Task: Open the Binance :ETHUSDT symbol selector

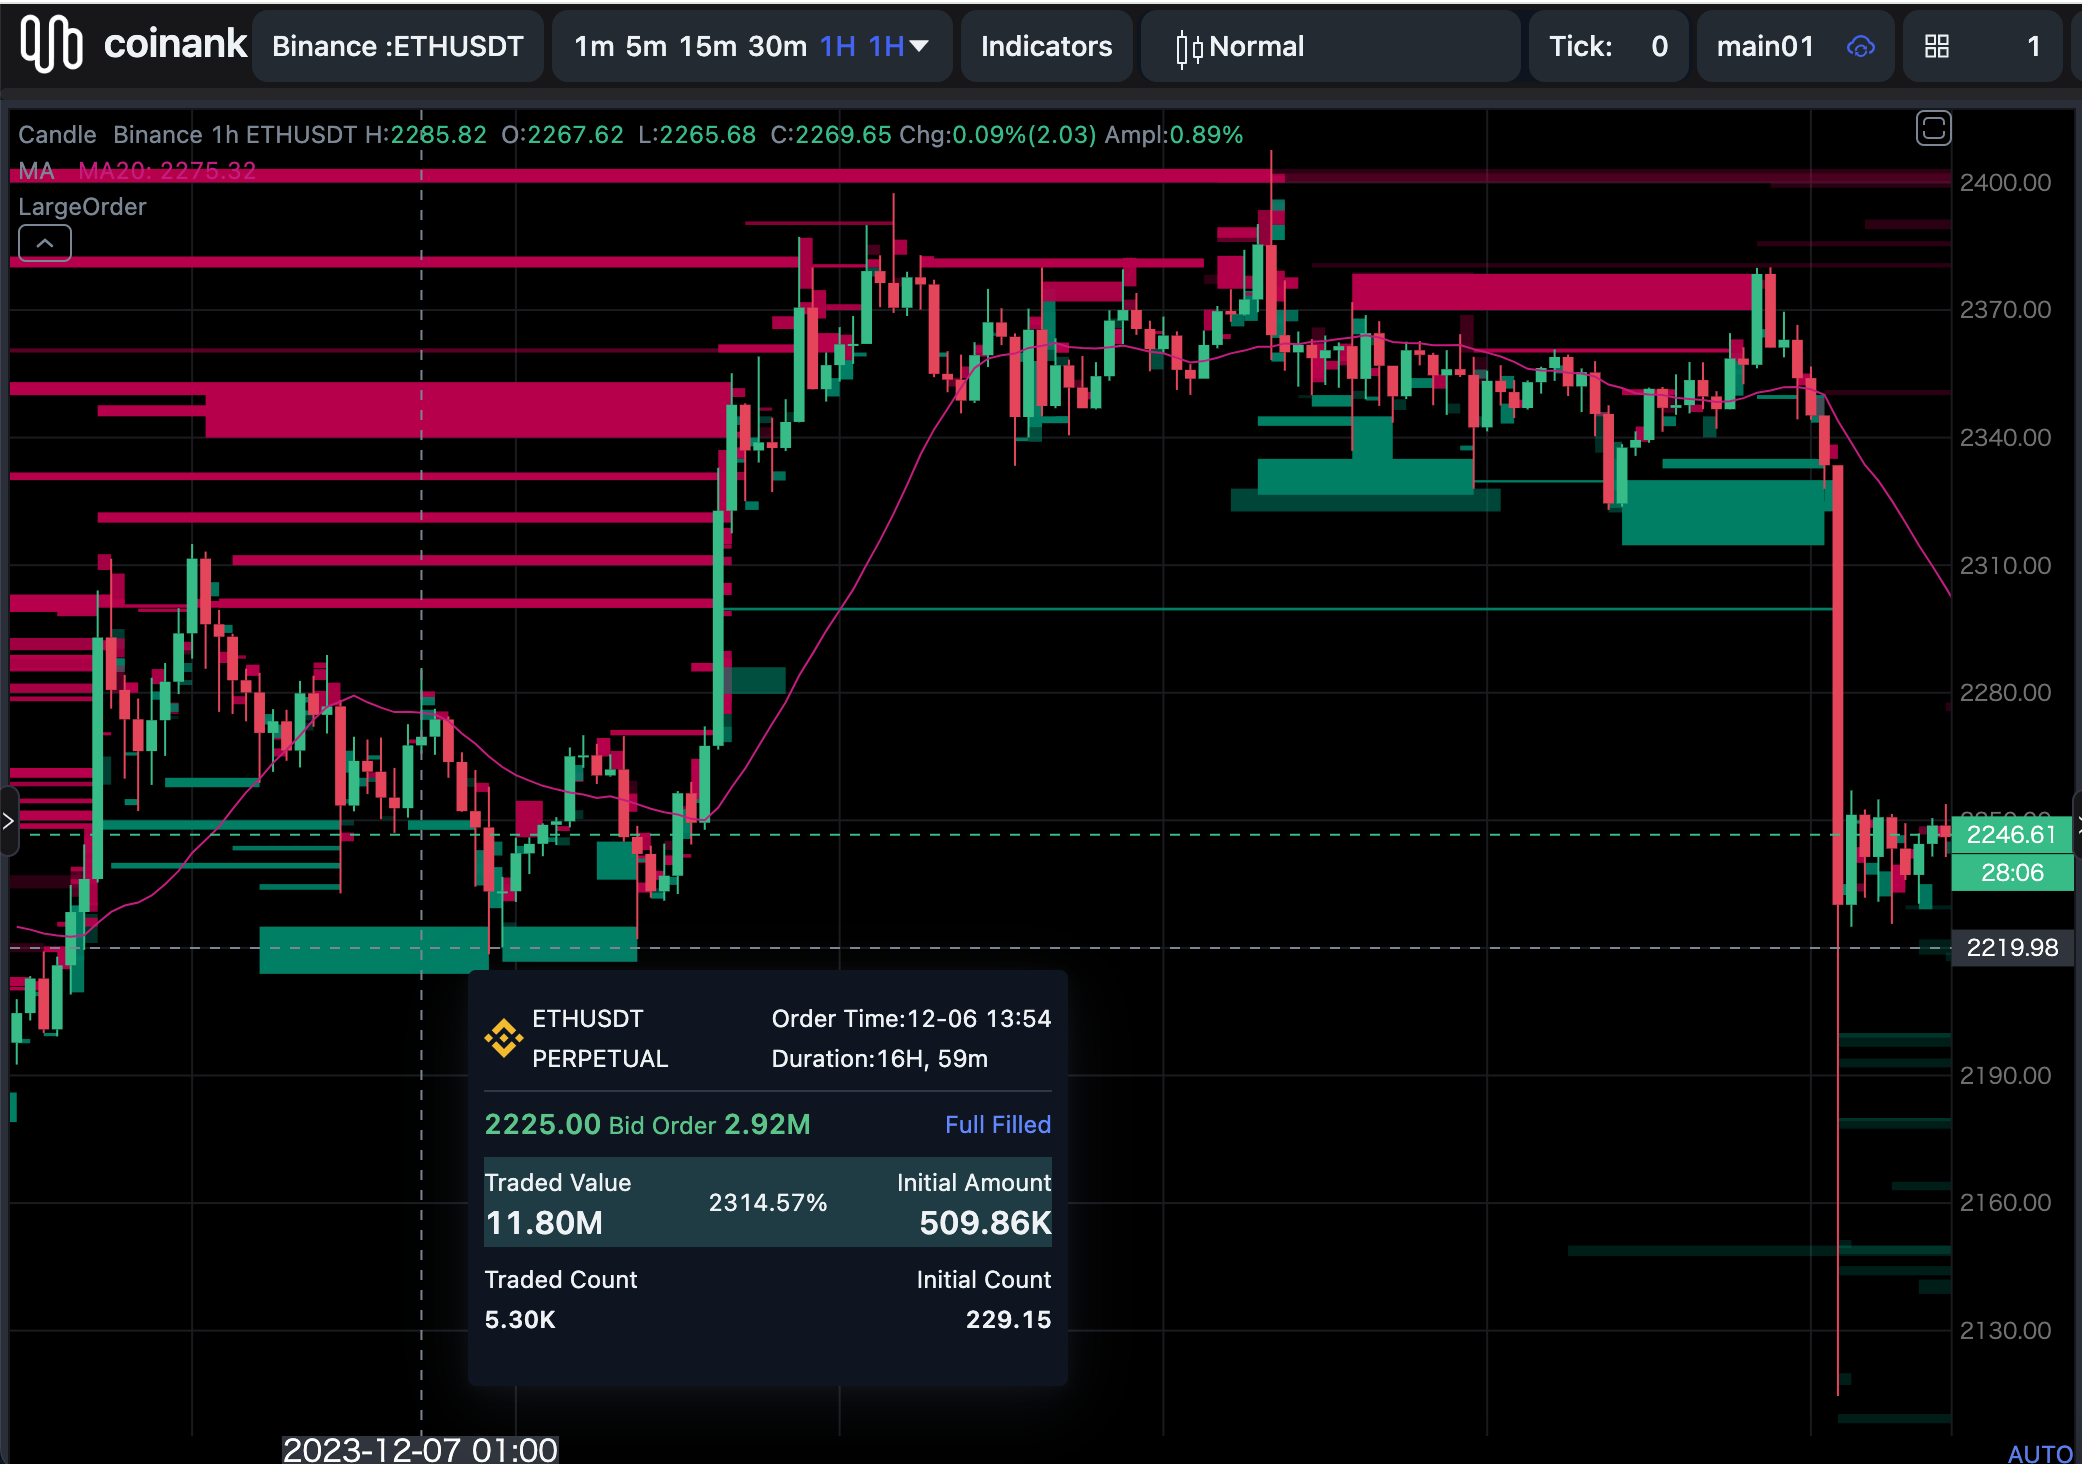Action: pyautogui.click(x=397, y=47)
